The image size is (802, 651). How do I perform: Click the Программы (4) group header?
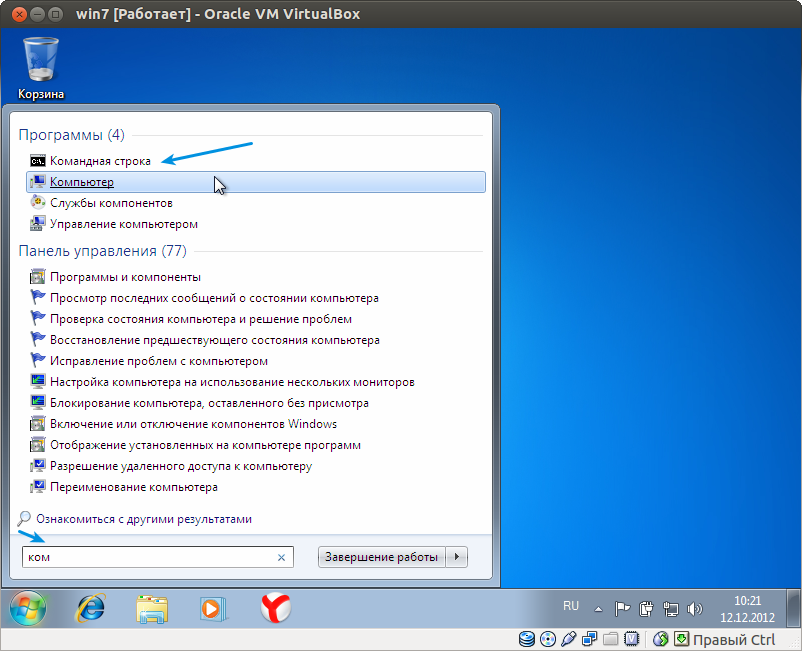[72, 135]
